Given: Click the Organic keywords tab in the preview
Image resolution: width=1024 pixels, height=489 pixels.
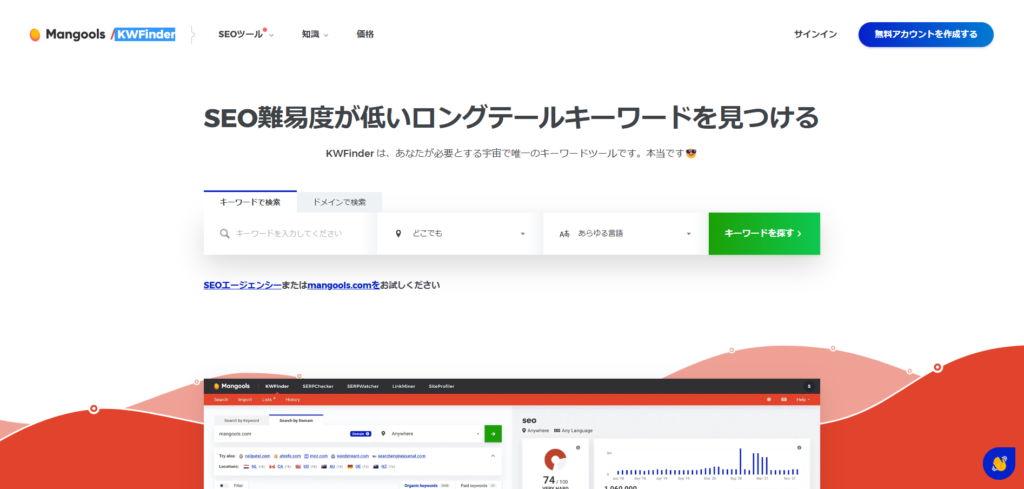Looking at the screenshot, I should pos(425,486).
